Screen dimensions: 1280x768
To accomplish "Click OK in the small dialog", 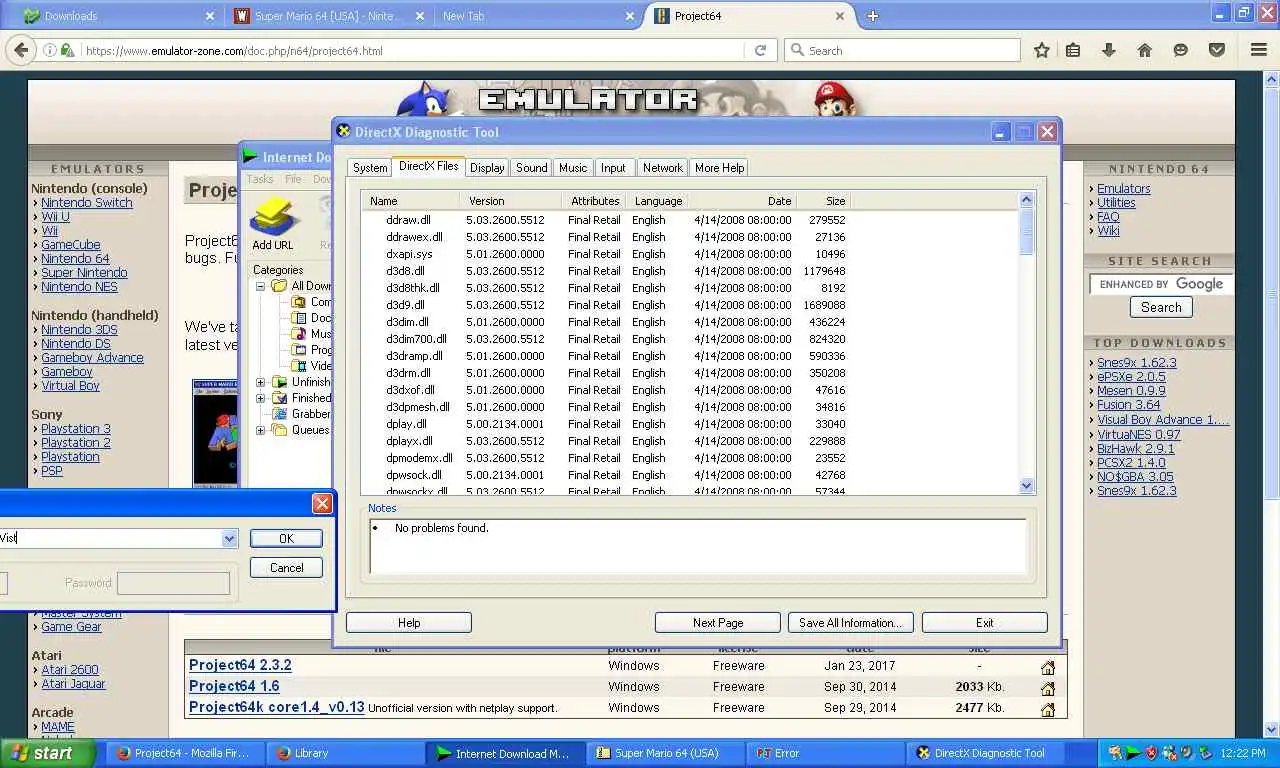I will (x=286, y=538).
